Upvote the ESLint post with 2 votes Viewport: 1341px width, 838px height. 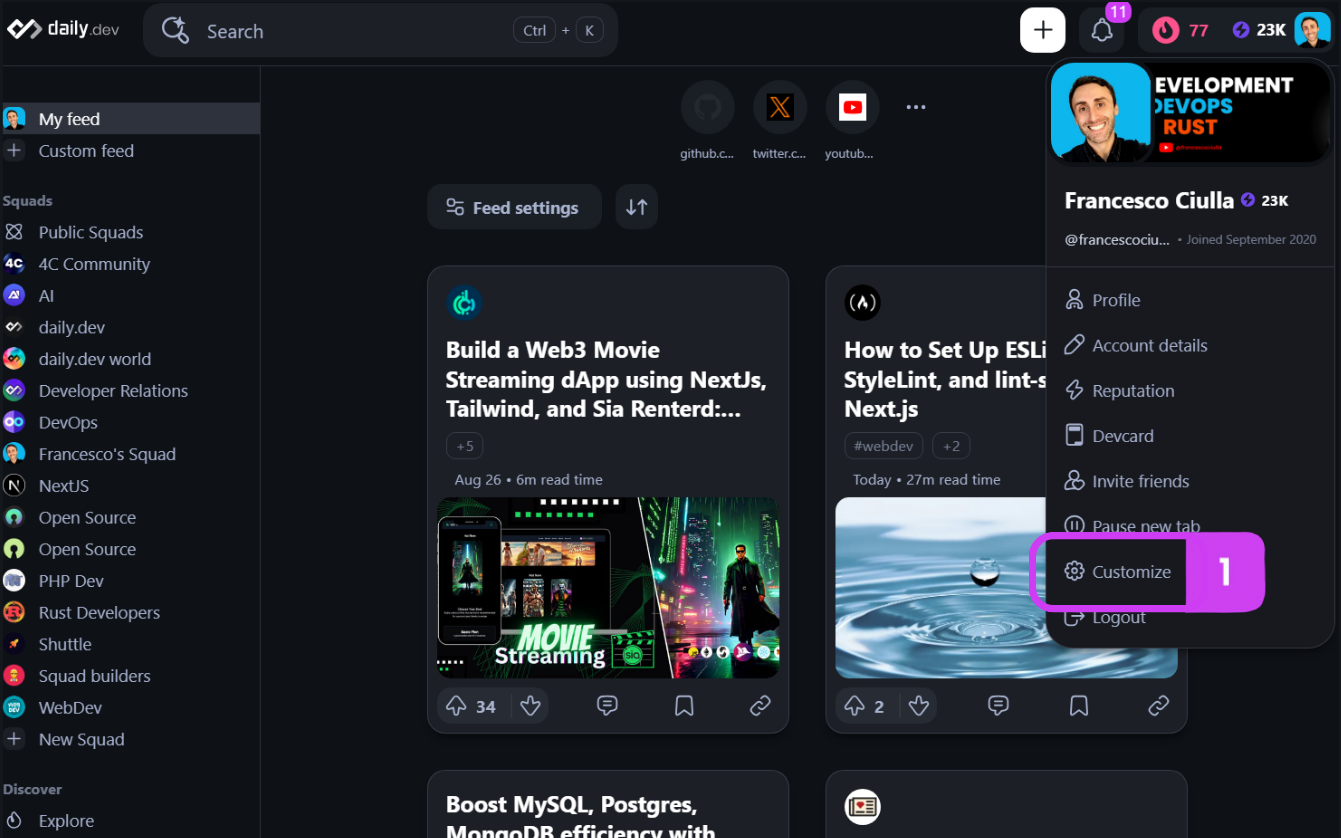(x=865, y=706)
